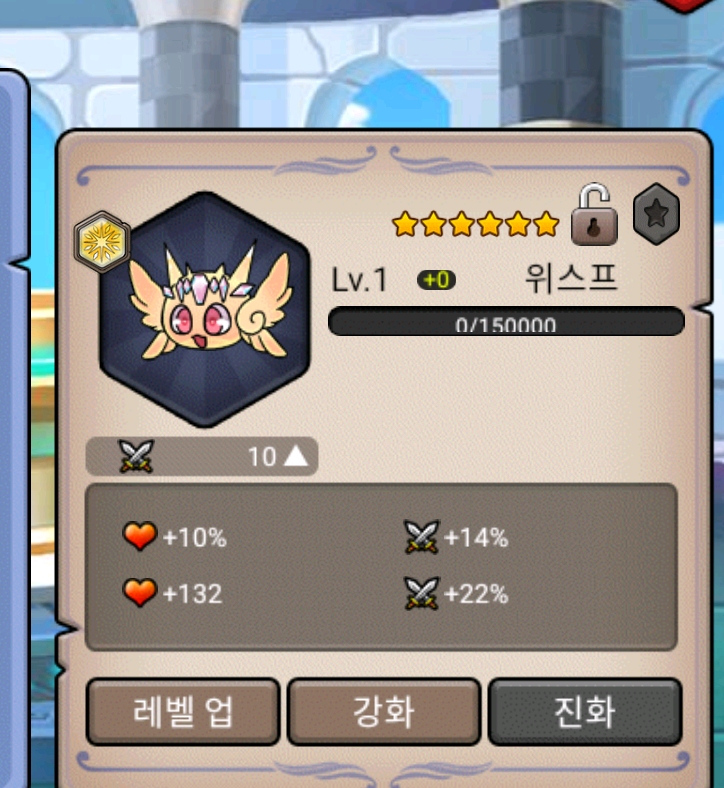Click the Lv.1 level label
724x788 pixels.
pyautogui.click(x=360, y=280)
